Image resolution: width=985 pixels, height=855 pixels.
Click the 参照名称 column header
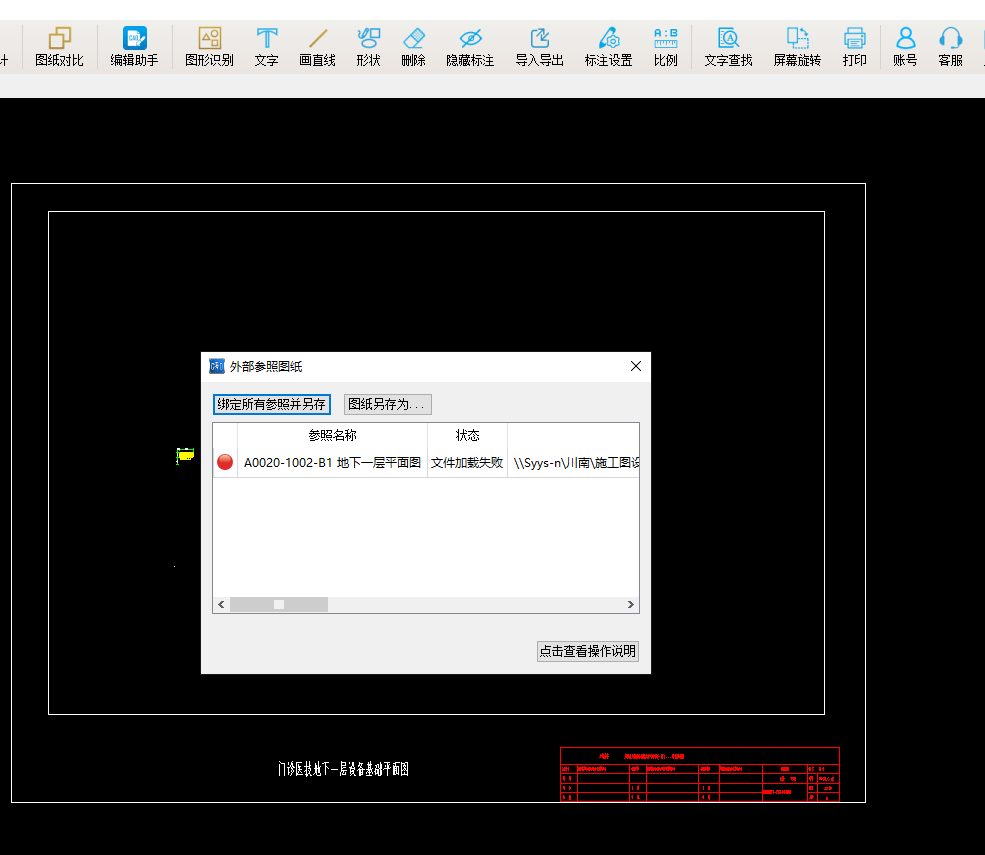(332, 435)
